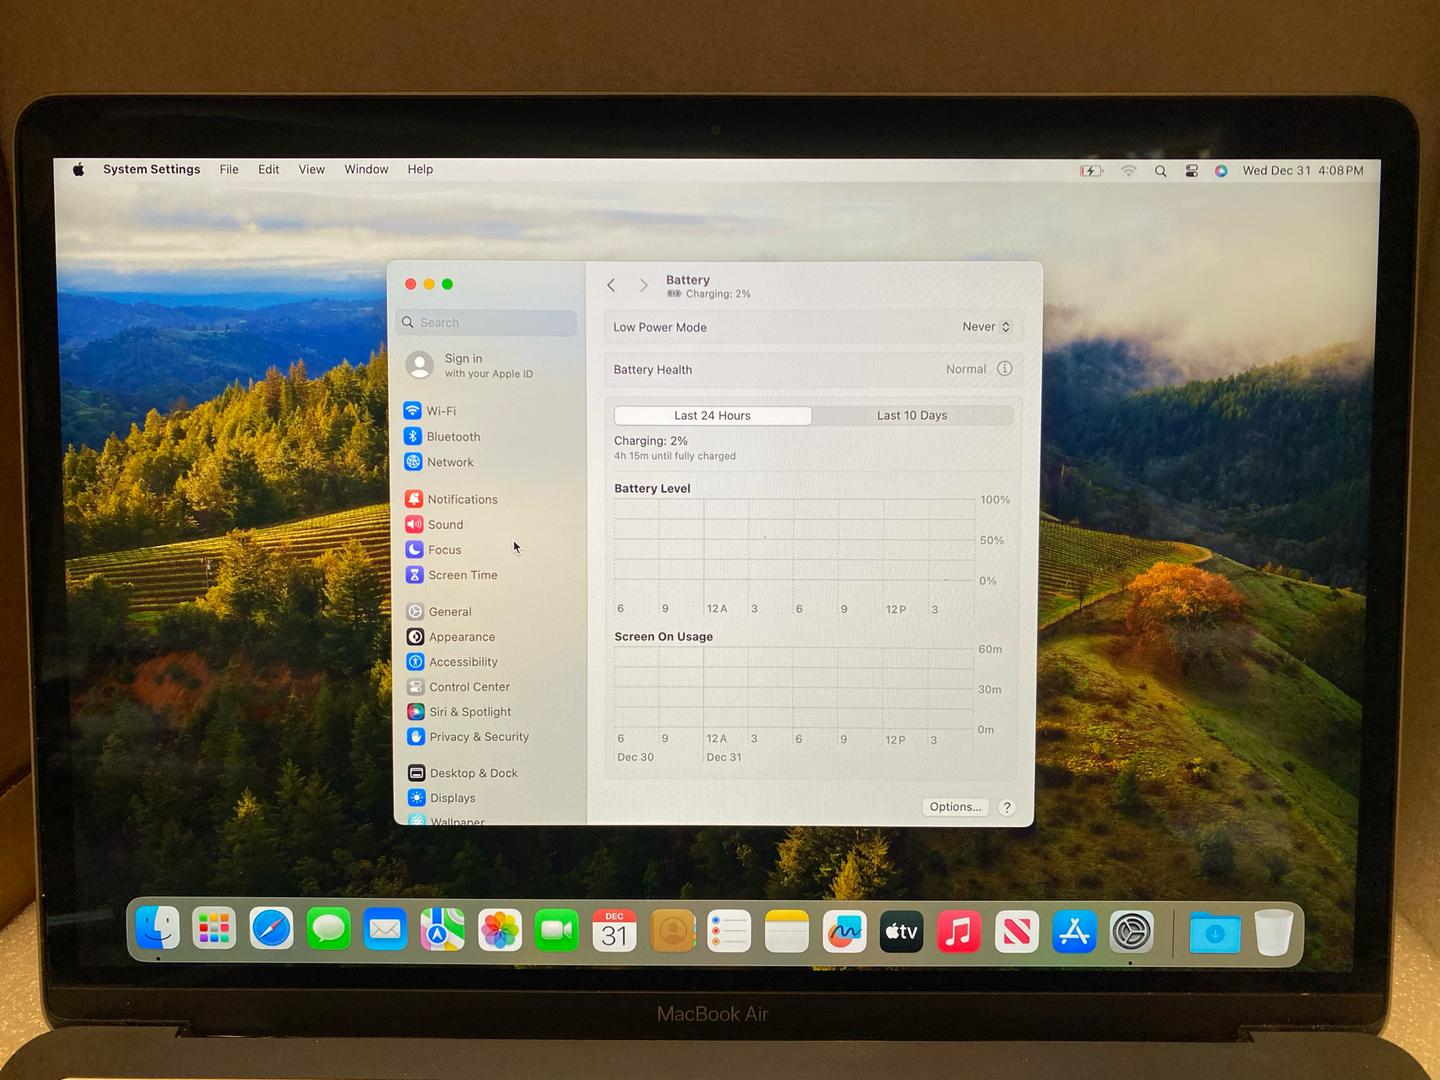Launch FaceTime from the Dock
This screenshot has height=1080, width=1440.
[x=557, y=931]
